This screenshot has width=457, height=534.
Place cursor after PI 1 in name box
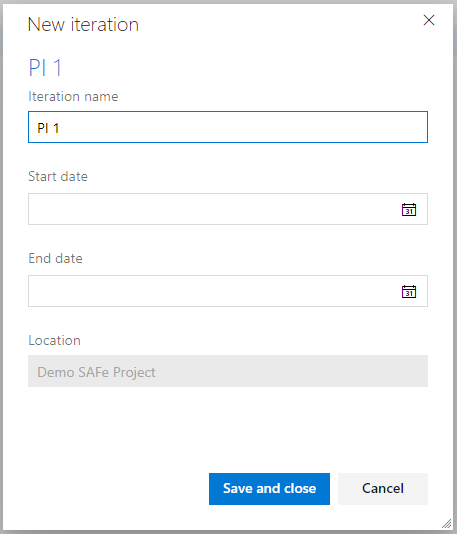pyautogui.click(x=61, y=128)
